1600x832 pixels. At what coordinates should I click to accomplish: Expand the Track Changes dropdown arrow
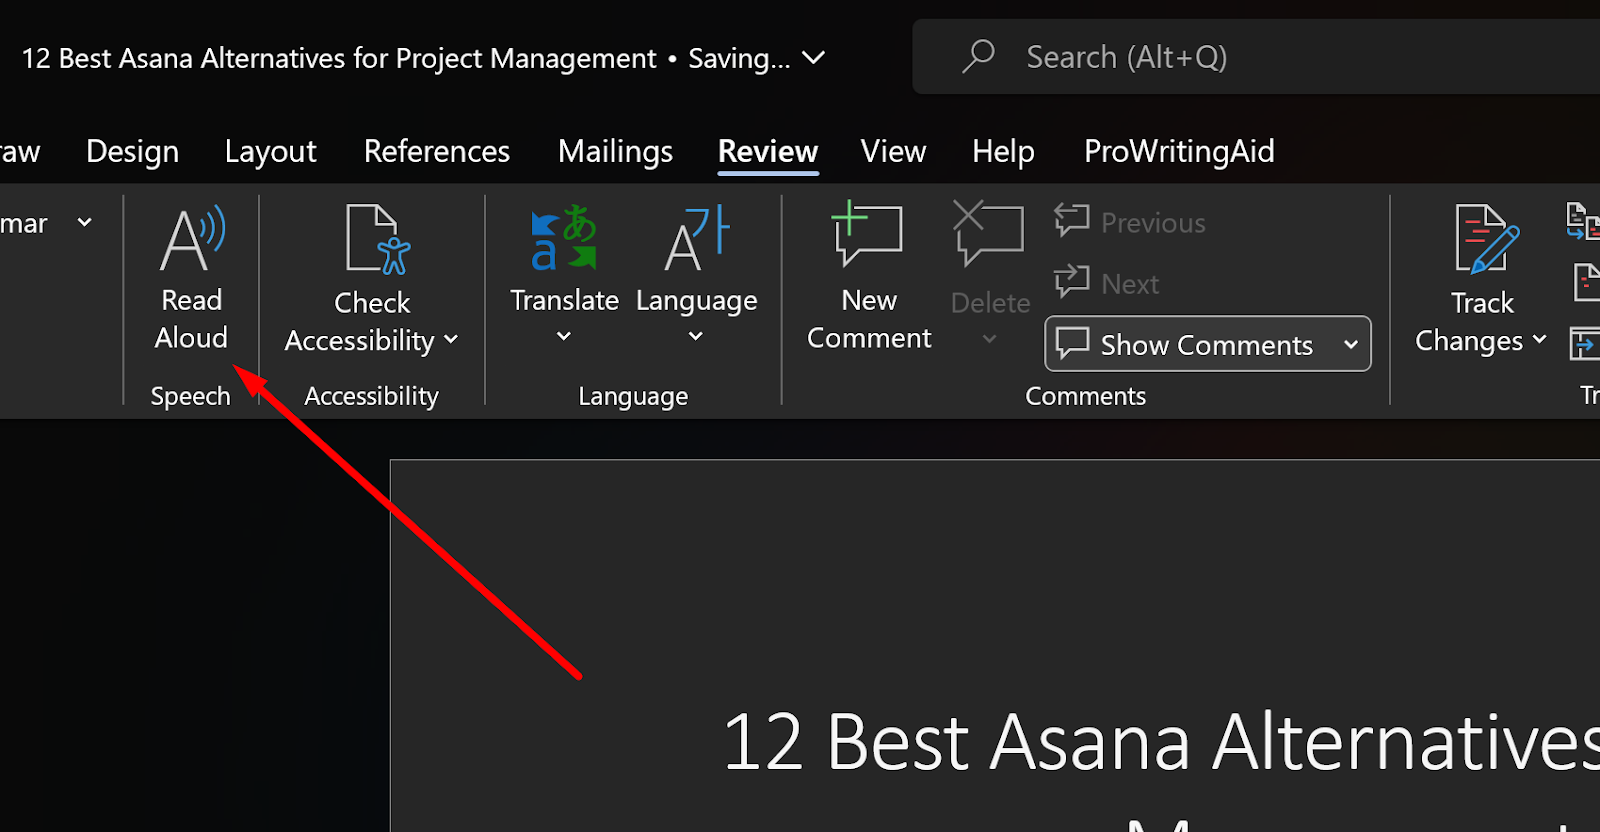[x=1539, y=340]
